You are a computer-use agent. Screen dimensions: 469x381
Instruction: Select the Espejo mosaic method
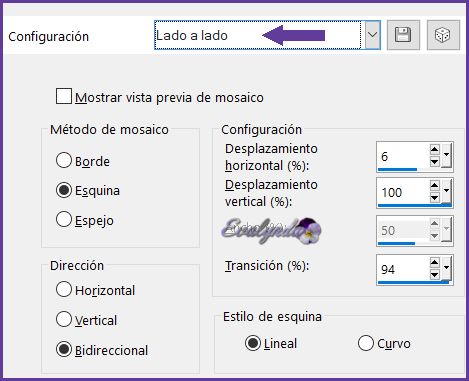64,219
